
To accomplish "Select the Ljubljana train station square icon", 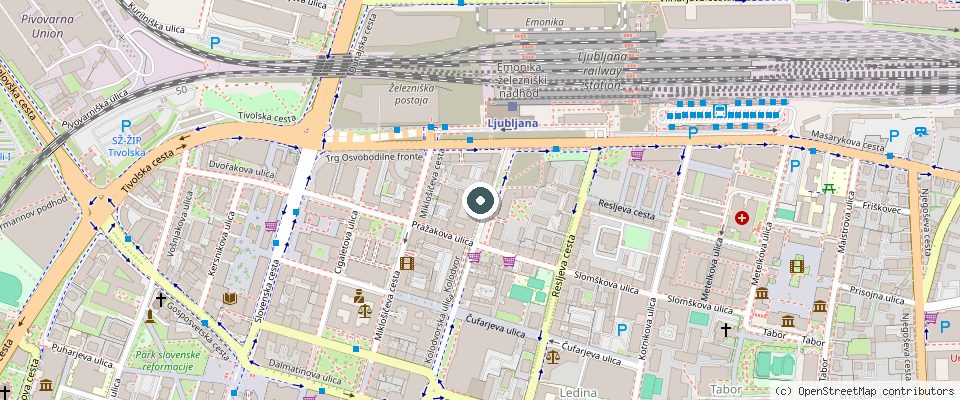I will tap(512, 106).
